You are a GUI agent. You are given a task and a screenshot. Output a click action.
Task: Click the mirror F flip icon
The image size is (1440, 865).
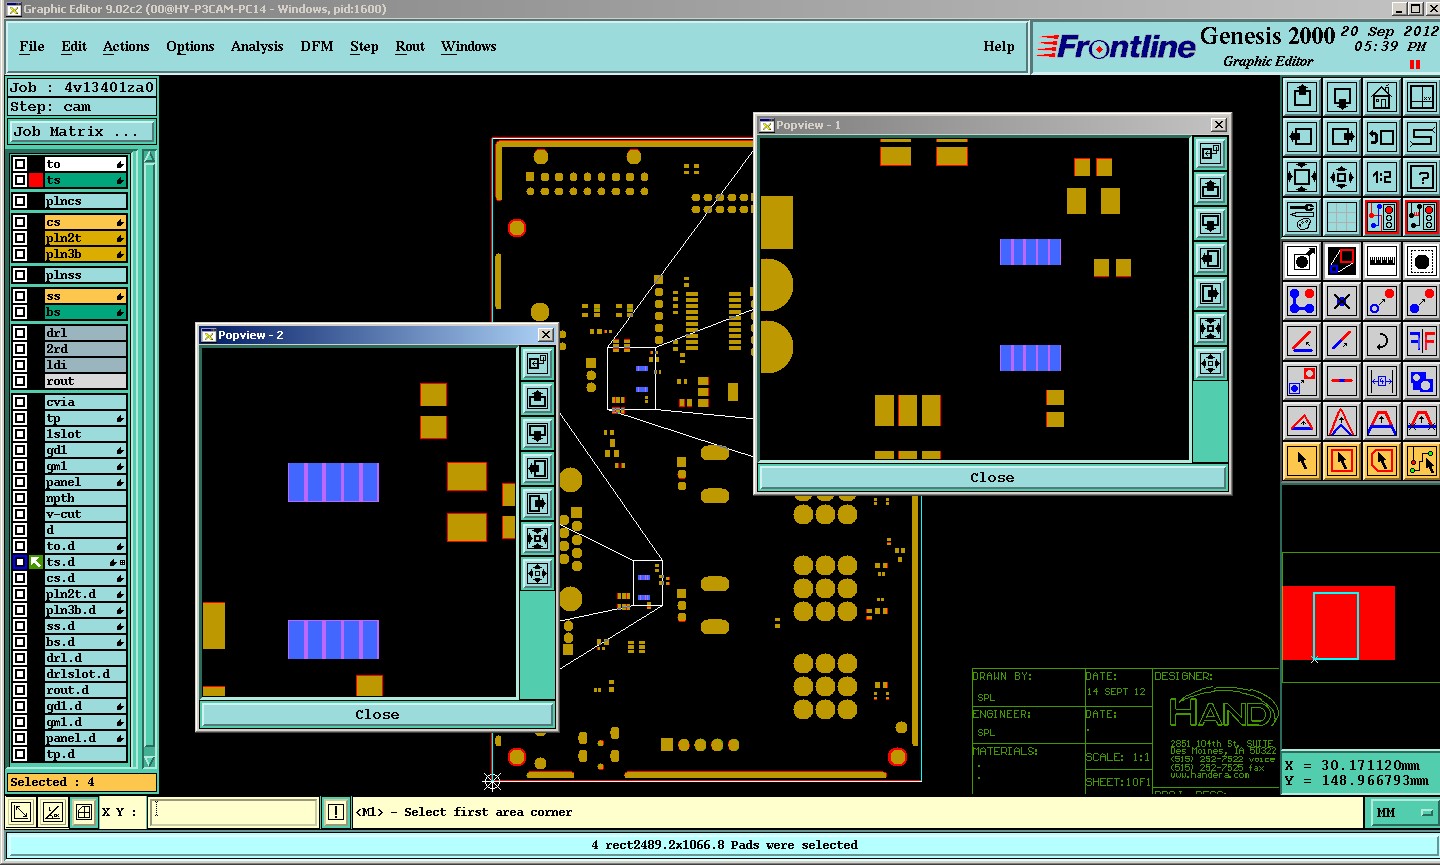[1421, 341]
